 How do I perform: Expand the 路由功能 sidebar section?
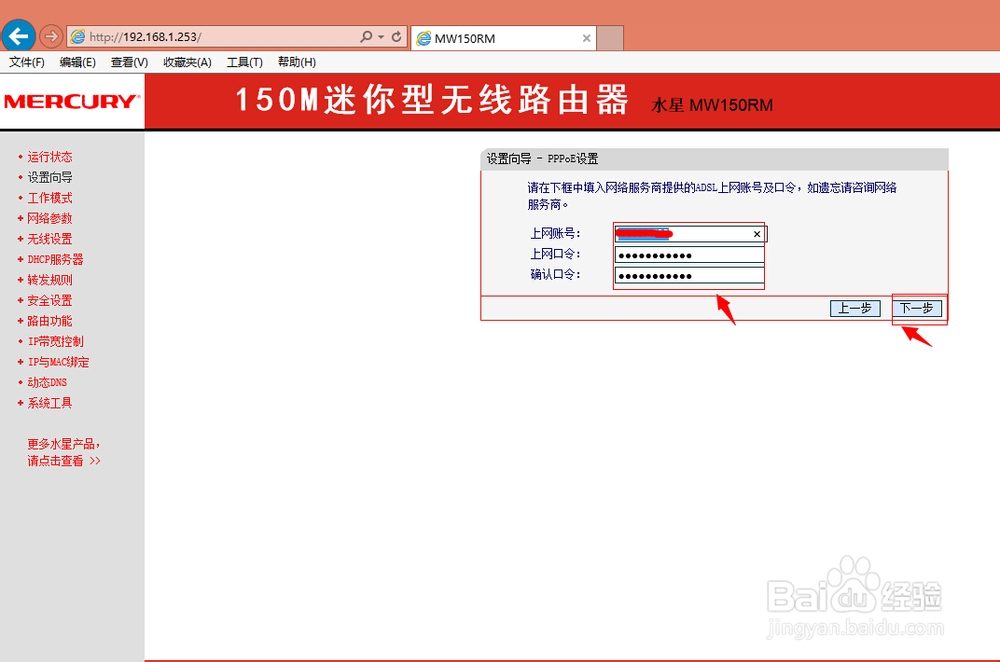[50, 321]
